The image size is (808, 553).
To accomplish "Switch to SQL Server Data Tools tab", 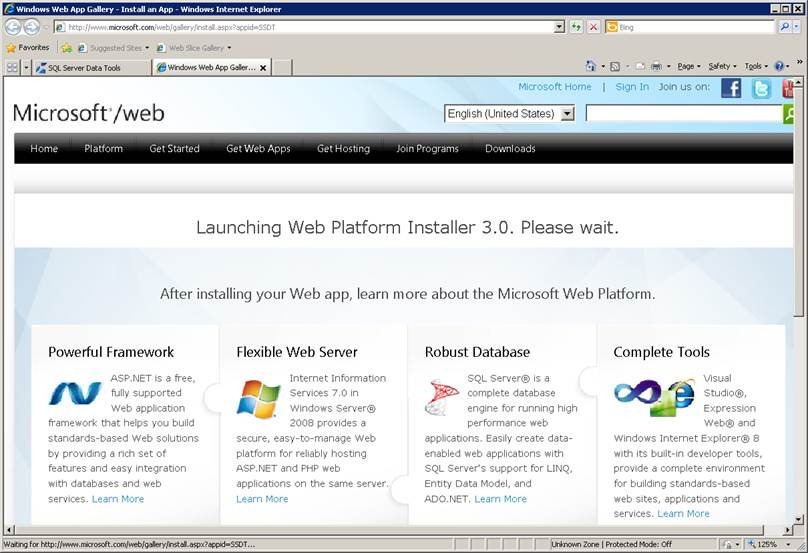I will click(x=92, y=68).
